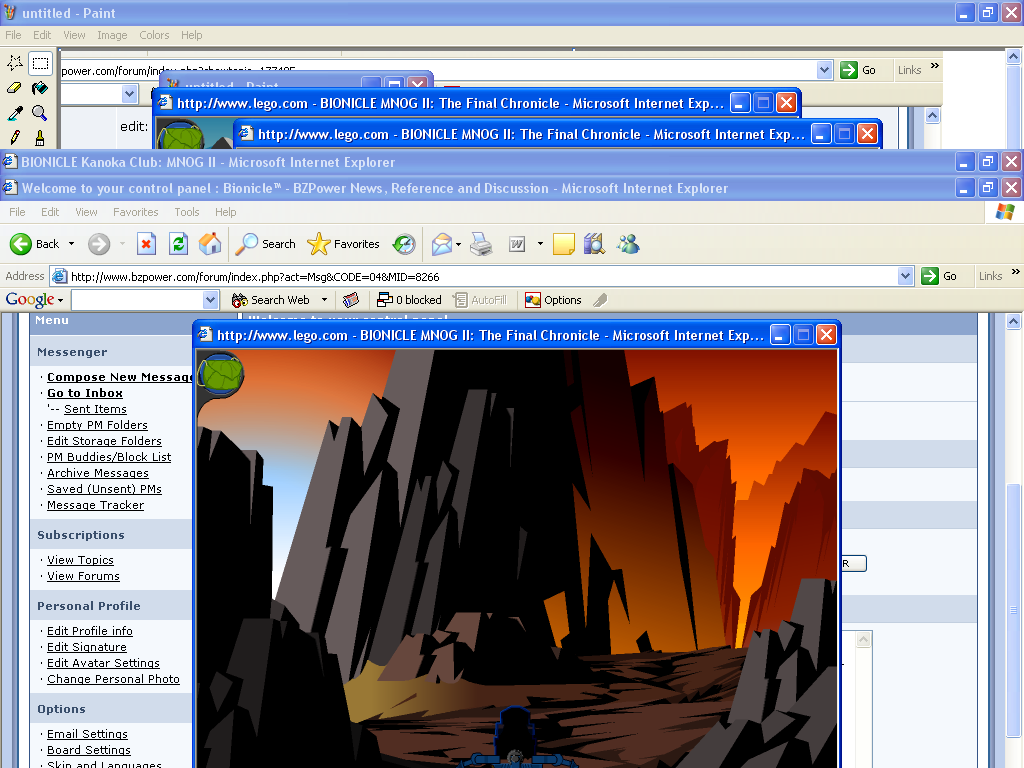
Task: Open the Google logo dropdown menu
Action: pyautogui.click(x=35, y=300)
